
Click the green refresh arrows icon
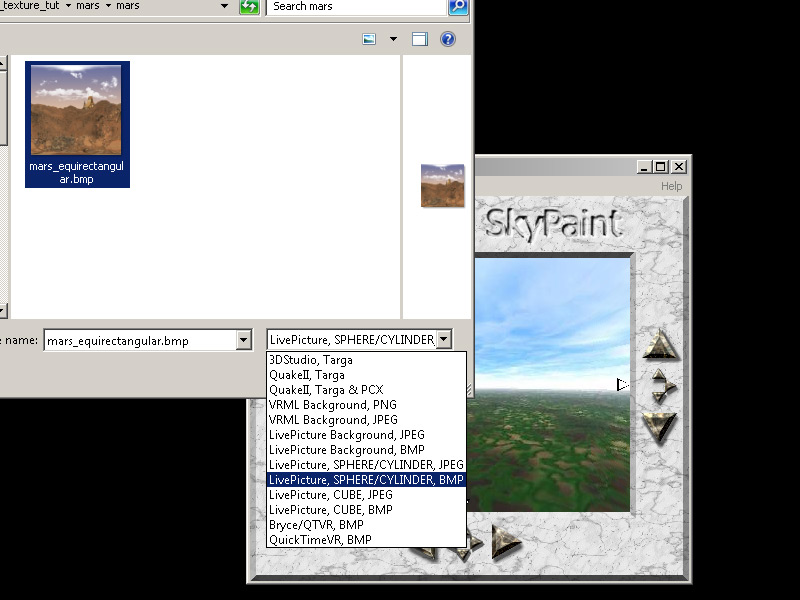249,7
